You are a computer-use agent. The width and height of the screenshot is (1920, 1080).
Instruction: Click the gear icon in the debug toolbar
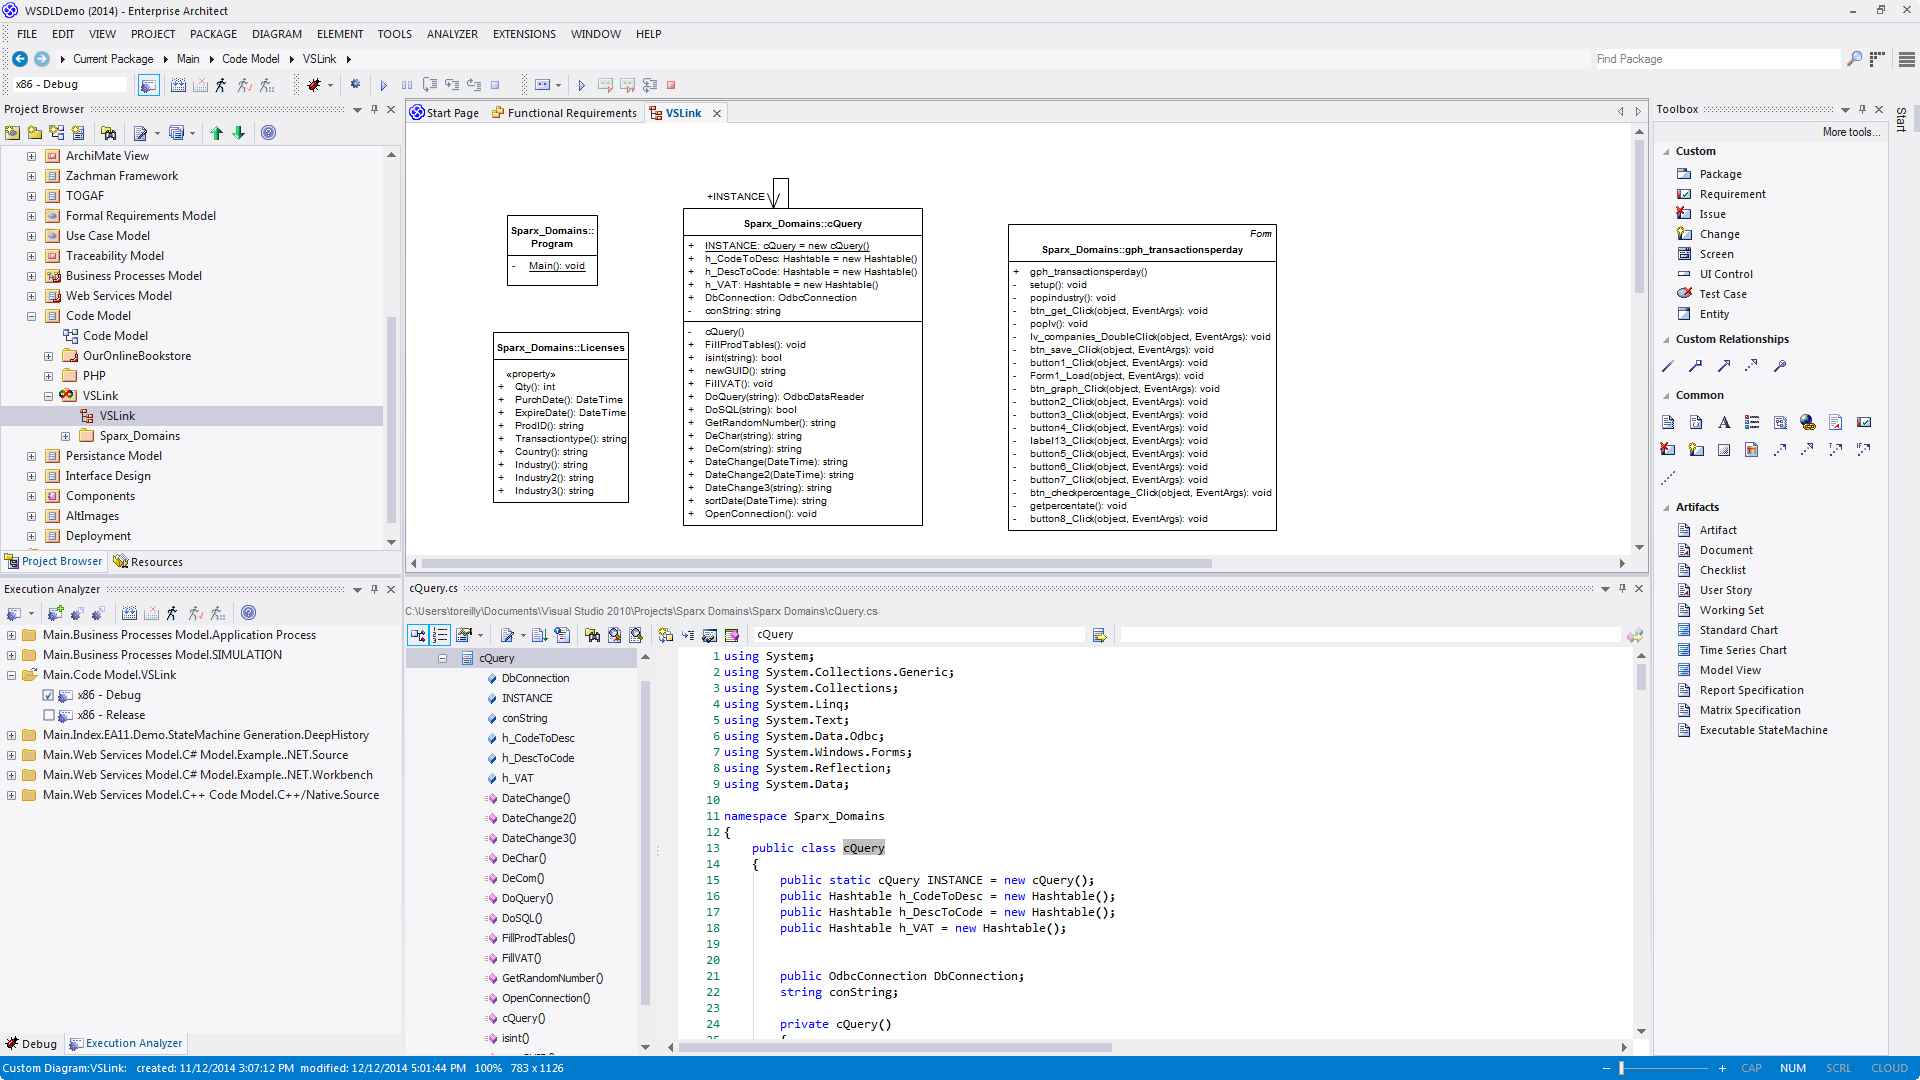pos(355,85)
